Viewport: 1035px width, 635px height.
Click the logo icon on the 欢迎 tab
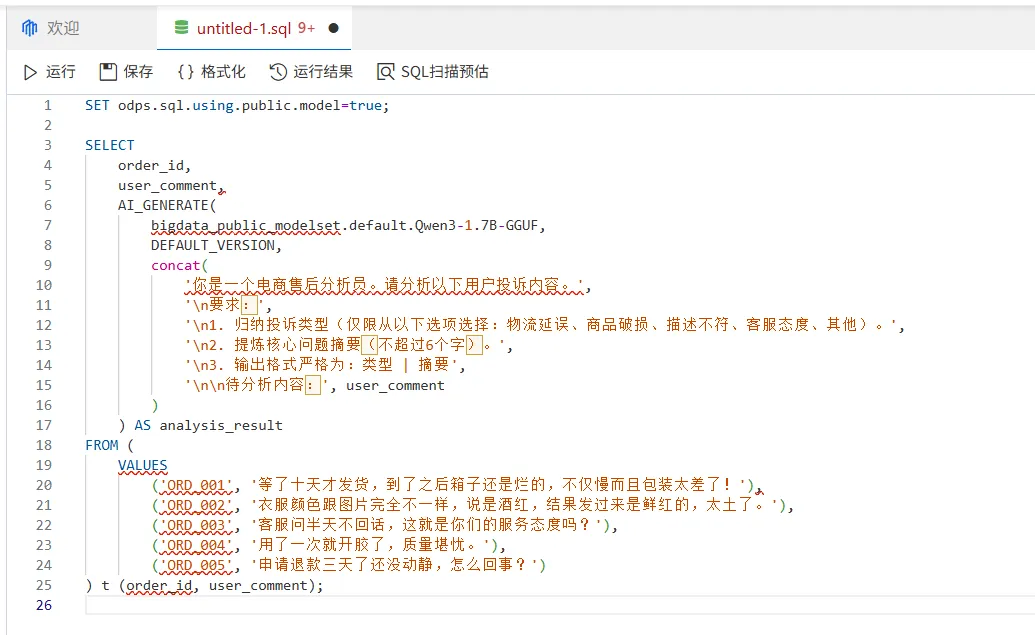tap(29, 28)
